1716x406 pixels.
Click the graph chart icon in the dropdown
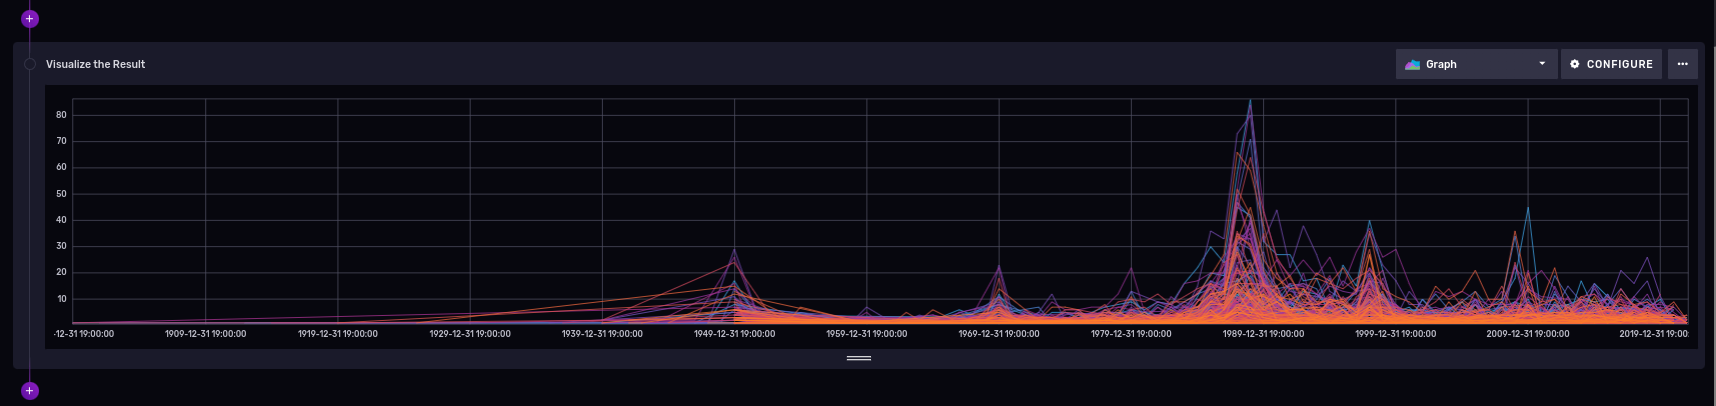1412,64
